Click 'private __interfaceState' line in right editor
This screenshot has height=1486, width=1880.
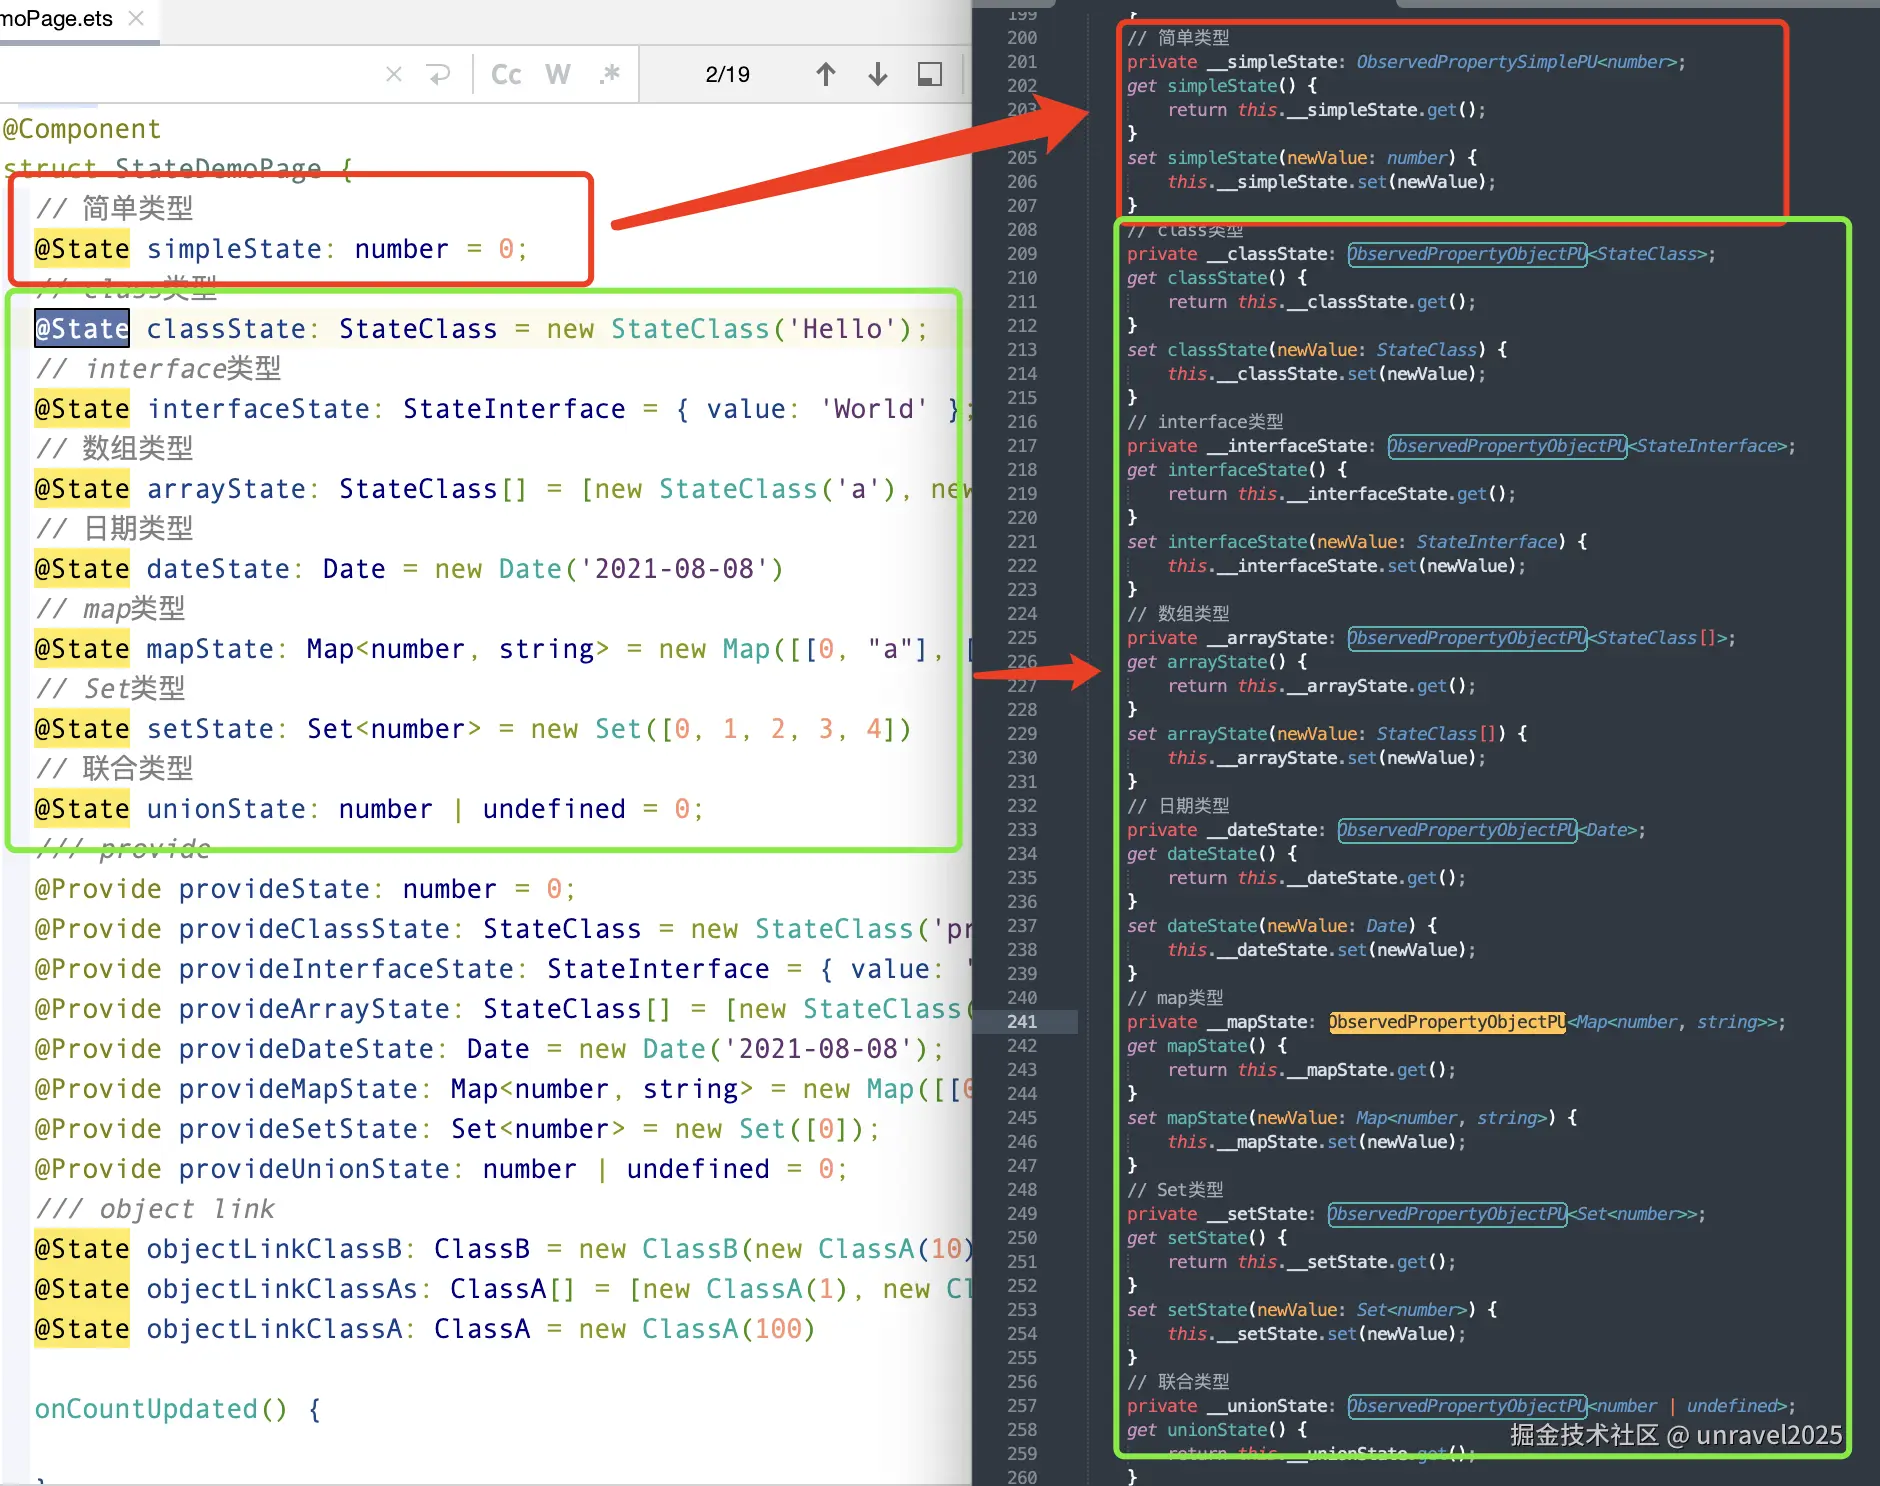tap(1461, 446)
